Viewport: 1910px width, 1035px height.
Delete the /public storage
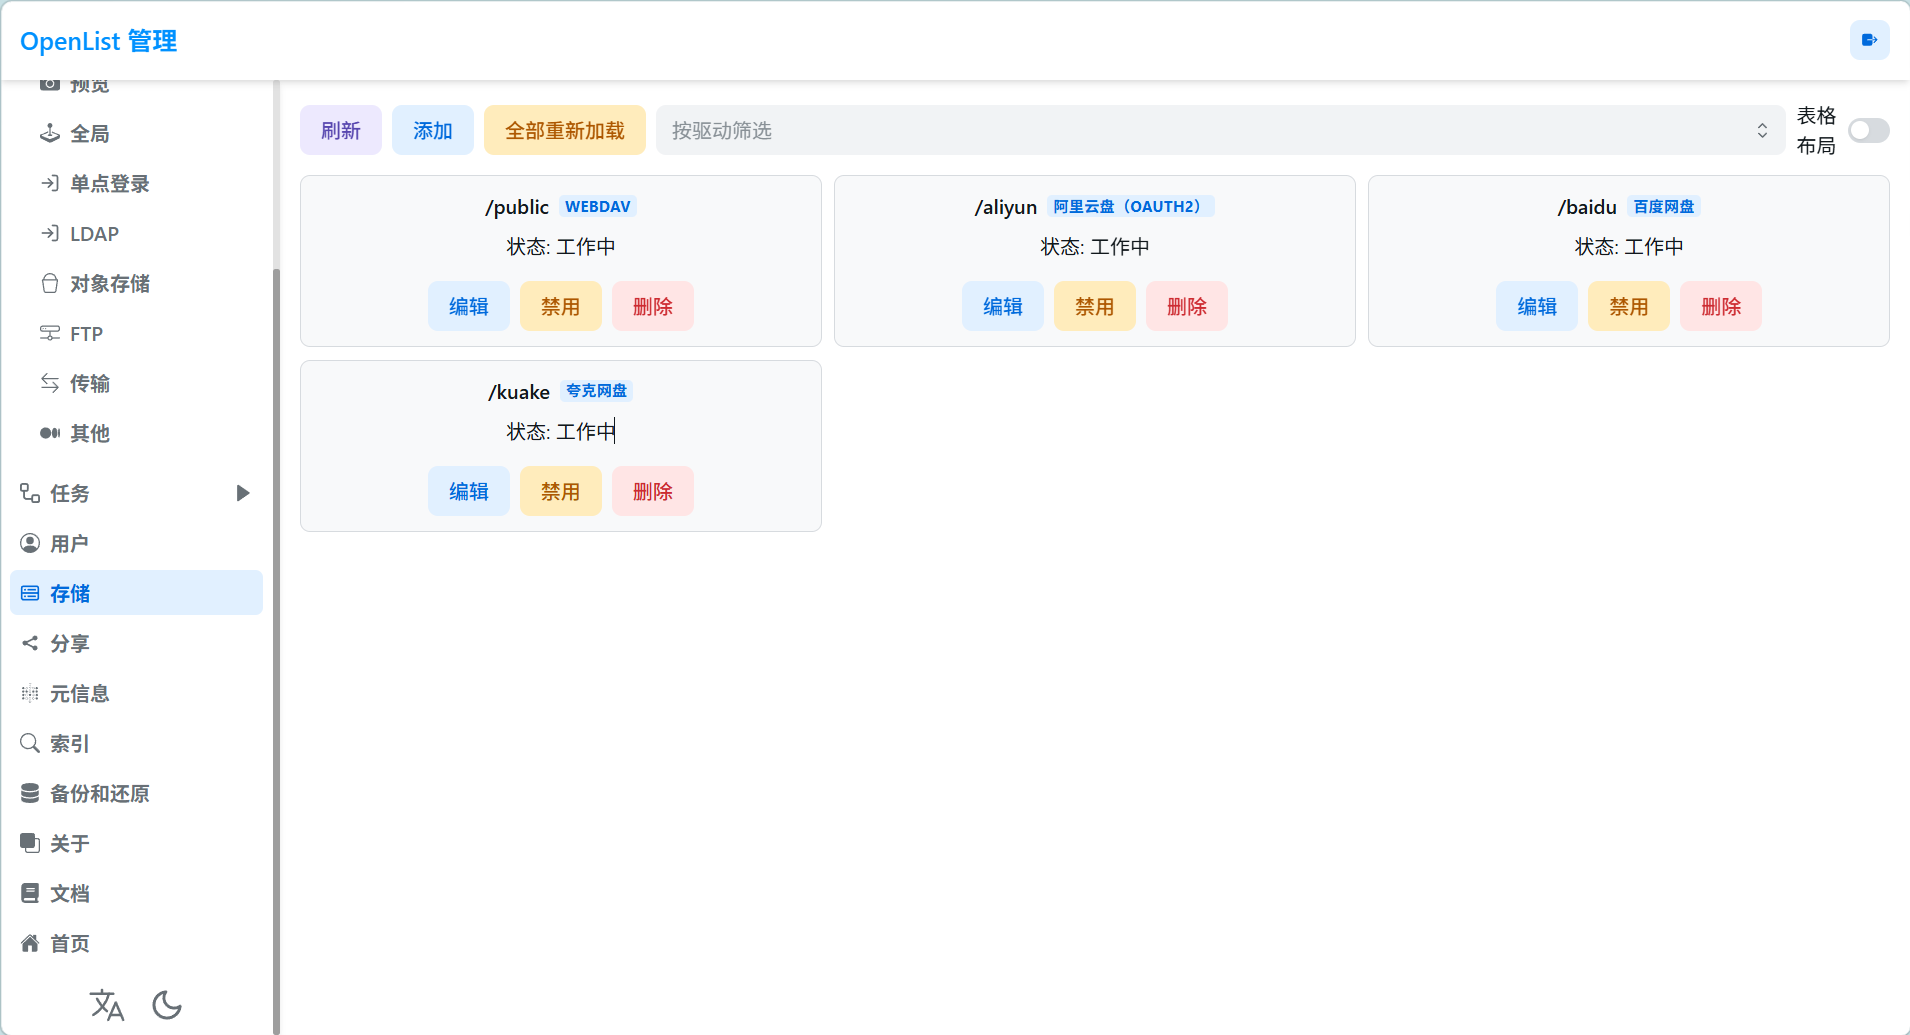coord(653,306)
